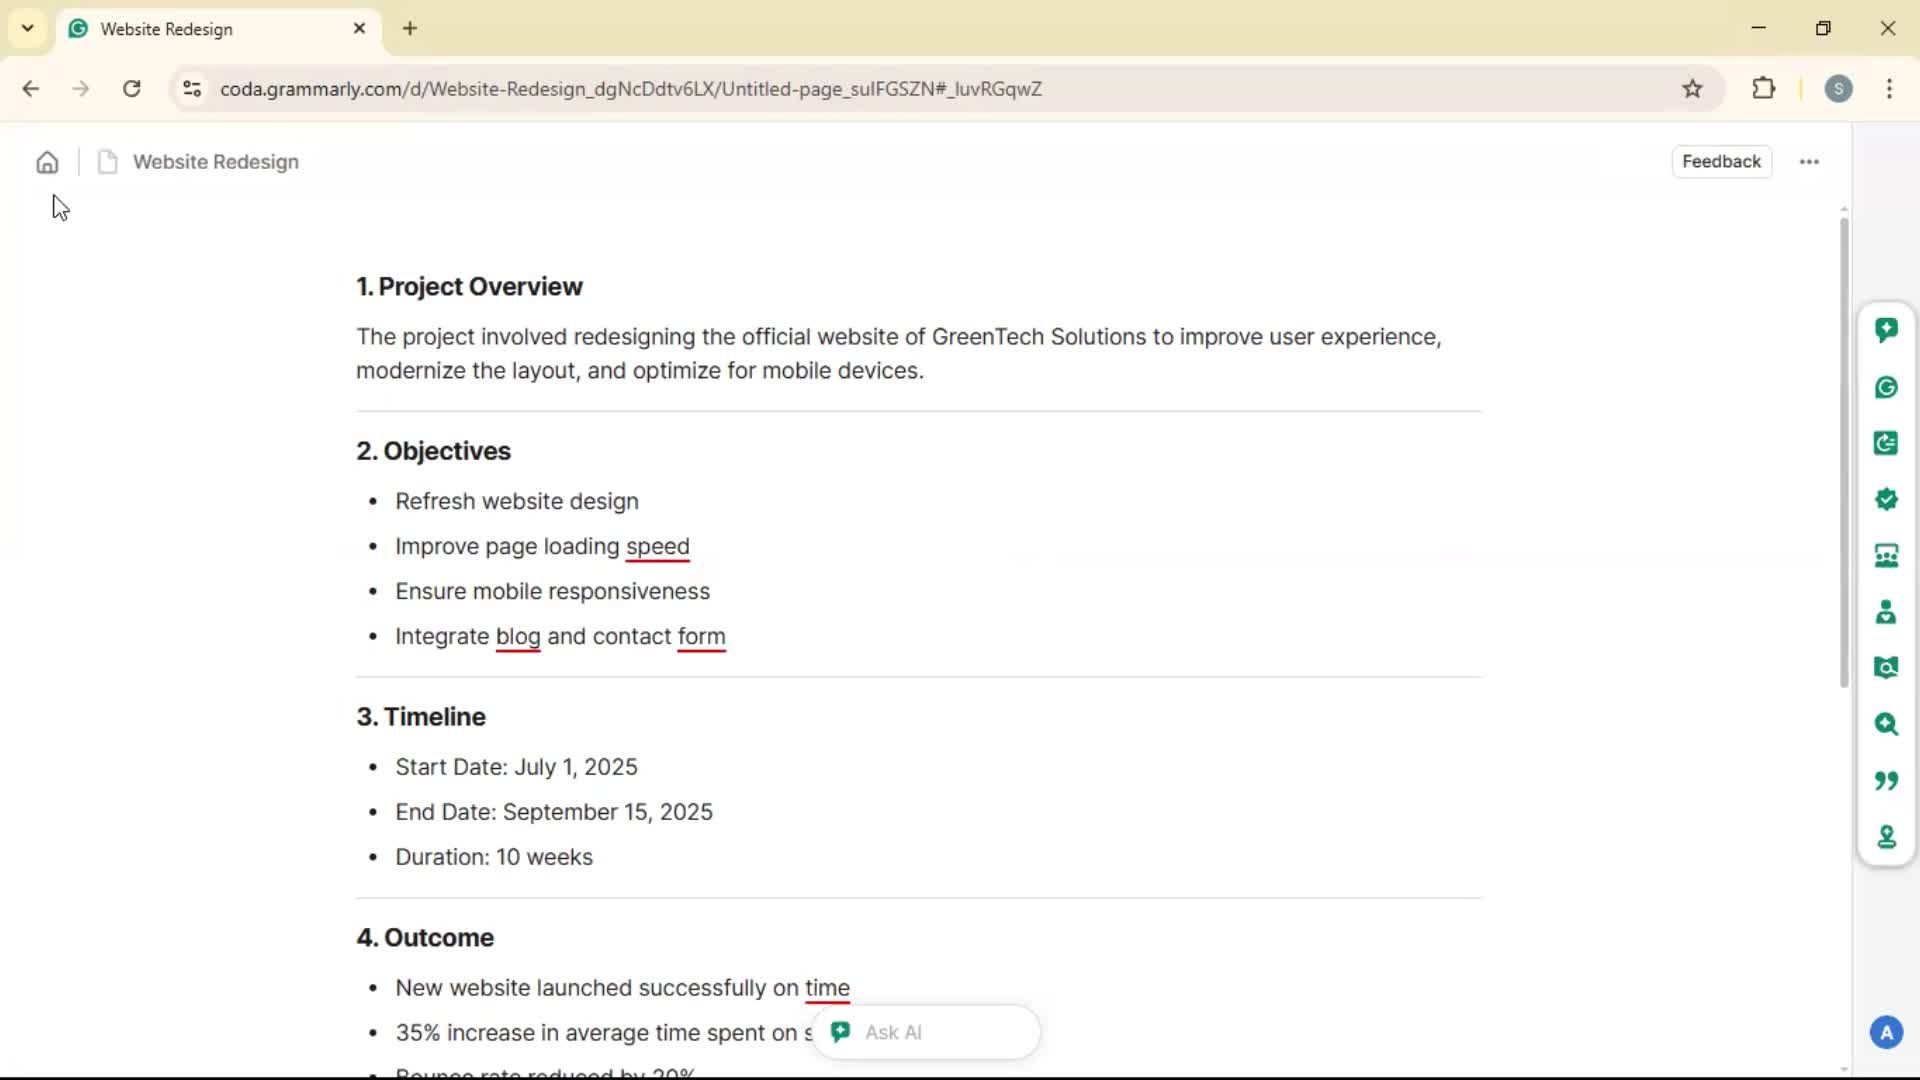Open a new browser tab
The height and width of the screenshot is (1080, 1920).
pos(410,29)
